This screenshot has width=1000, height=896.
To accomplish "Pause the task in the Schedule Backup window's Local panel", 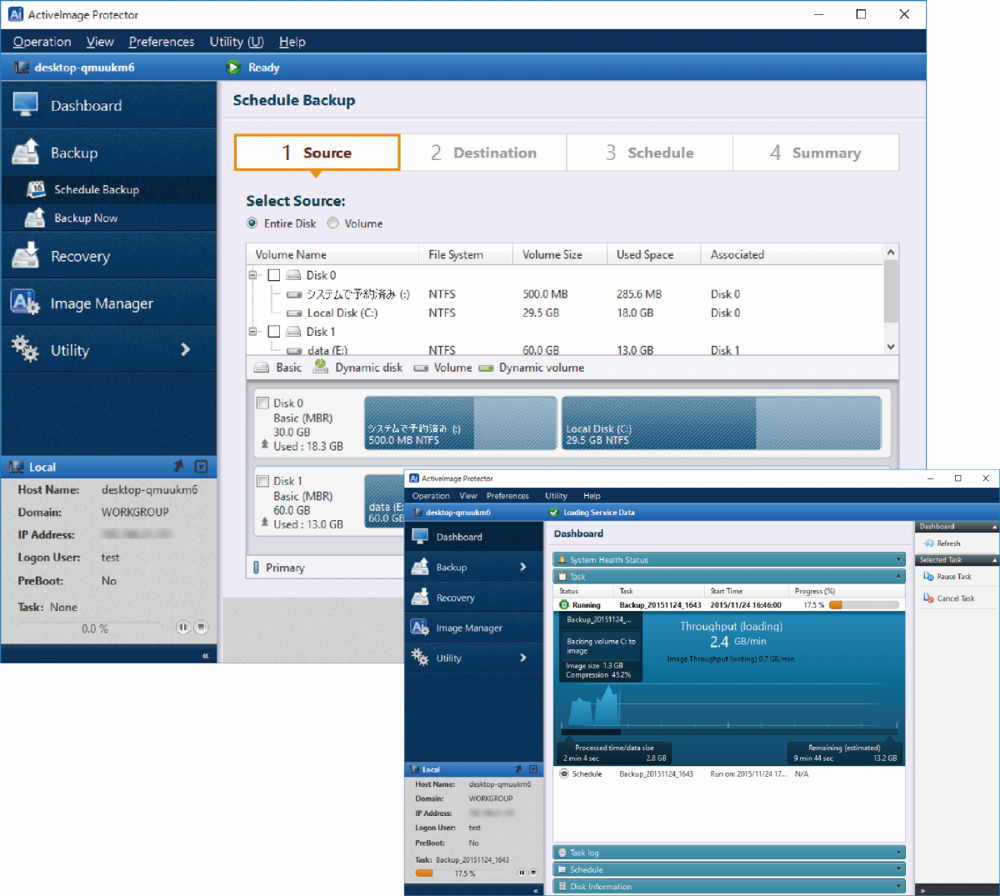I will [x=183, y=628].
